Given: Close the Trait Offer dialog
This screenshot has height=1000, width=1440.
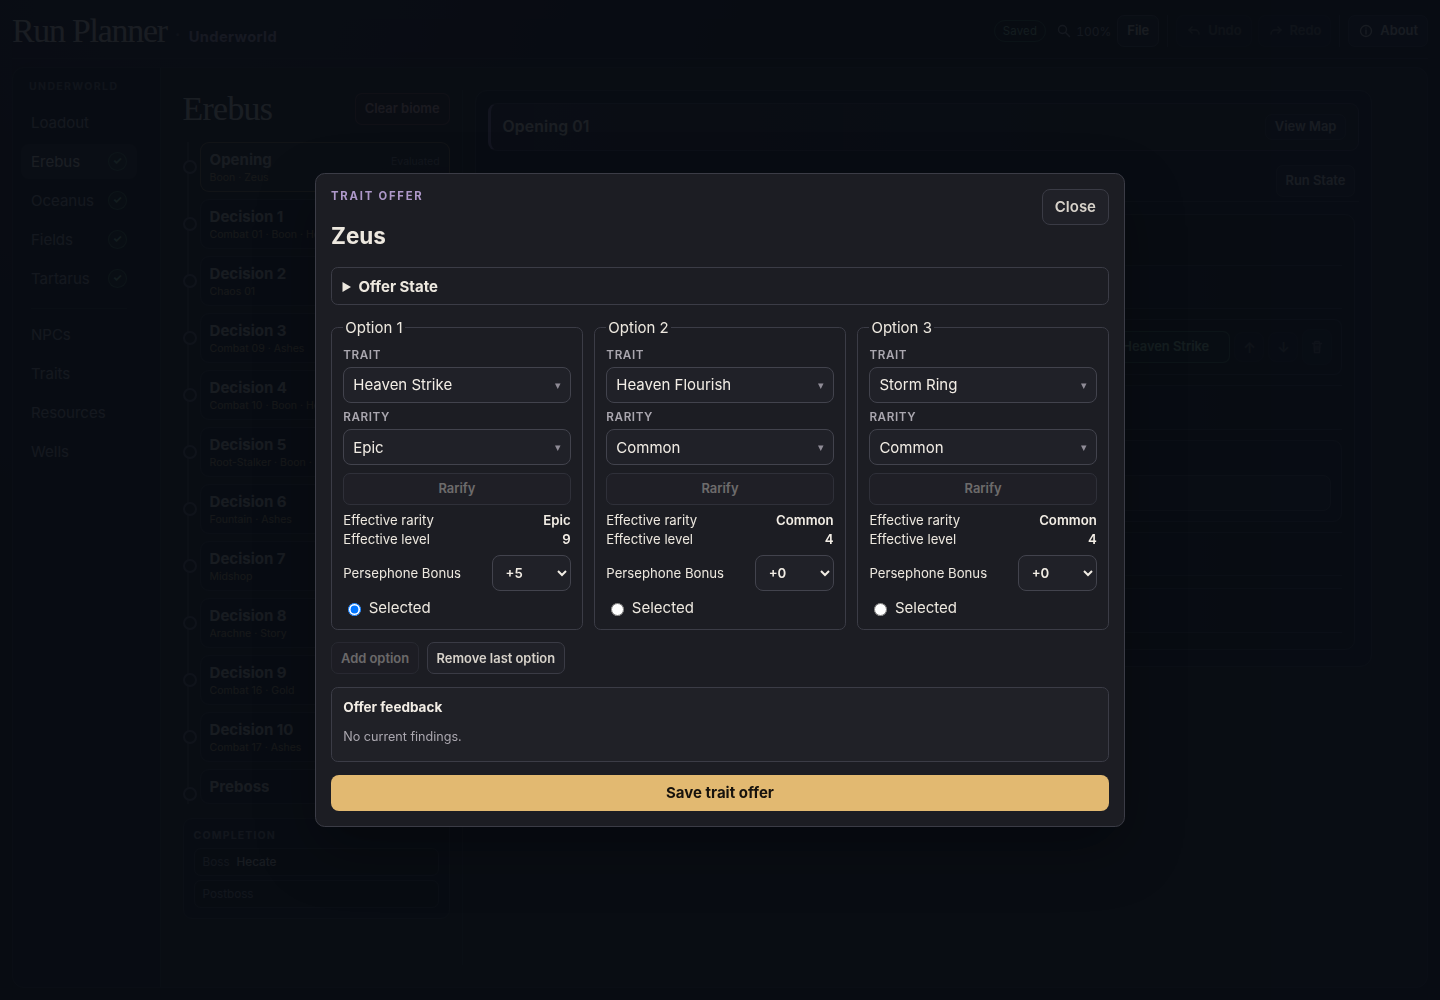Looking at the screenshot, I should coord(1075,207).
